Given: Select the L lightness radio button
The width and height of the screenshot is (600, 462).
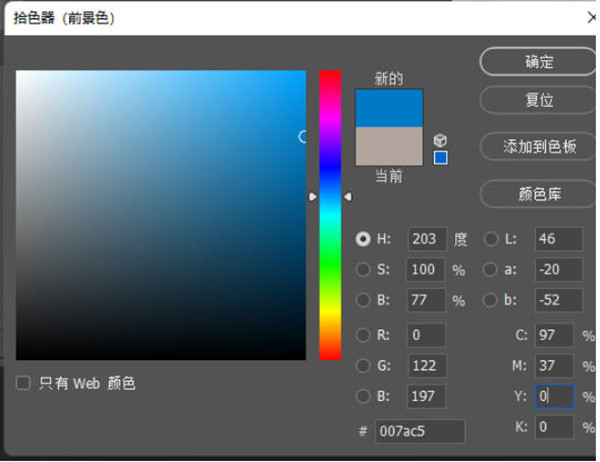Looking at the screenshot, I should [491, 239].
